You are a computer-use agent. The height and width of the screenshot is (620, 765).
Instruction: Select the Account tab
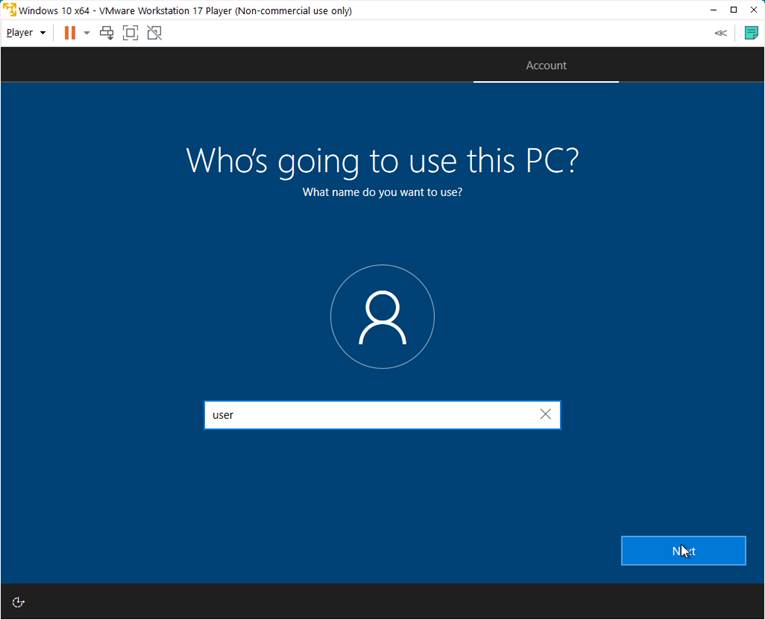tap(546, 66)
